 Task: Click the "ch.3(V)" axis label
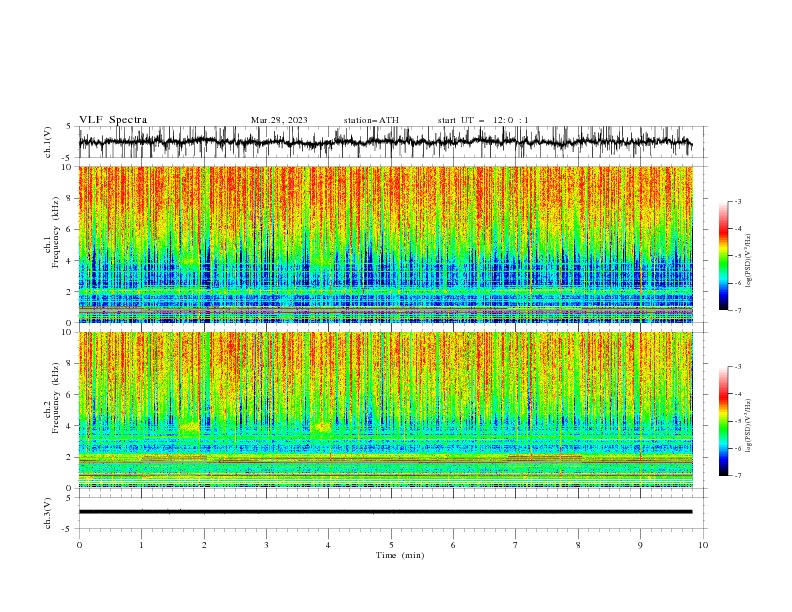[48, 513]
